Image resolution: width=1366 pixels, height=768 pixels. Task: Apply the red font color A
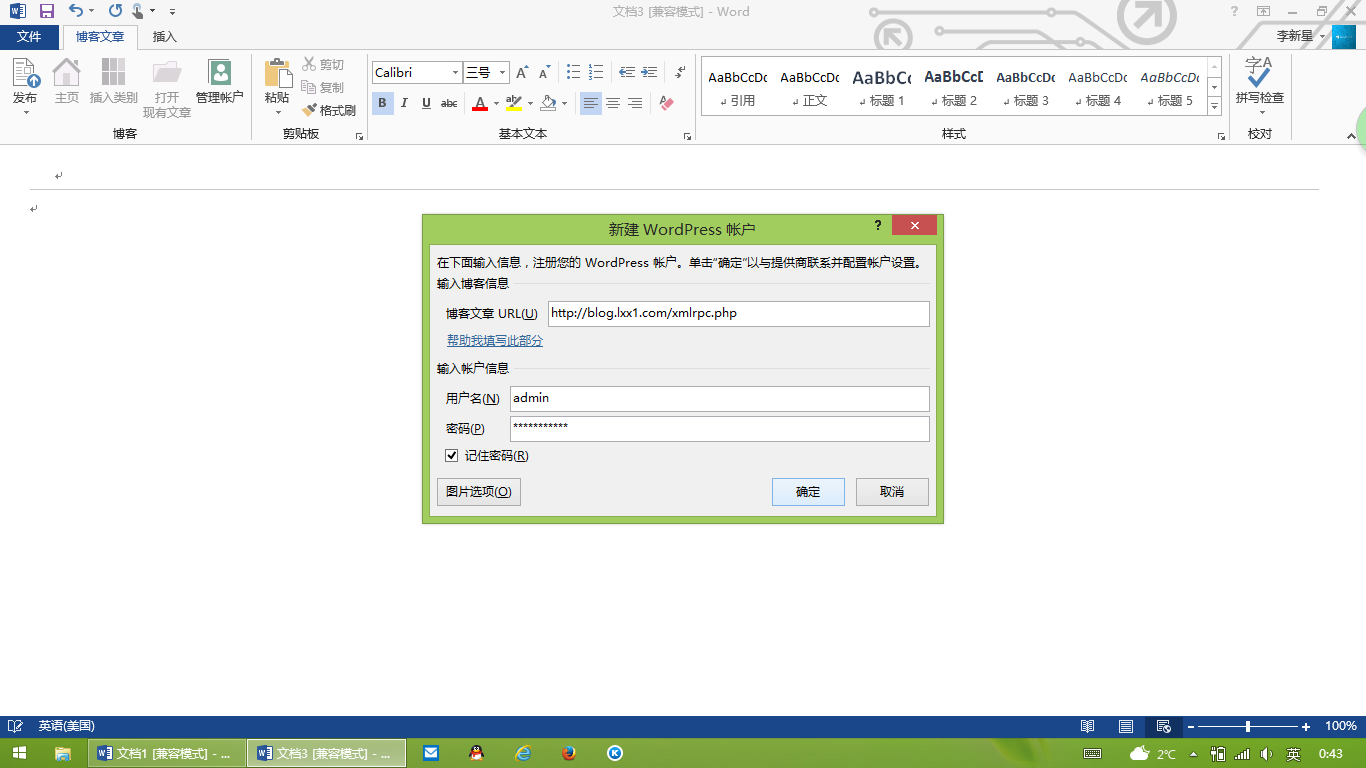click(480, 103)
